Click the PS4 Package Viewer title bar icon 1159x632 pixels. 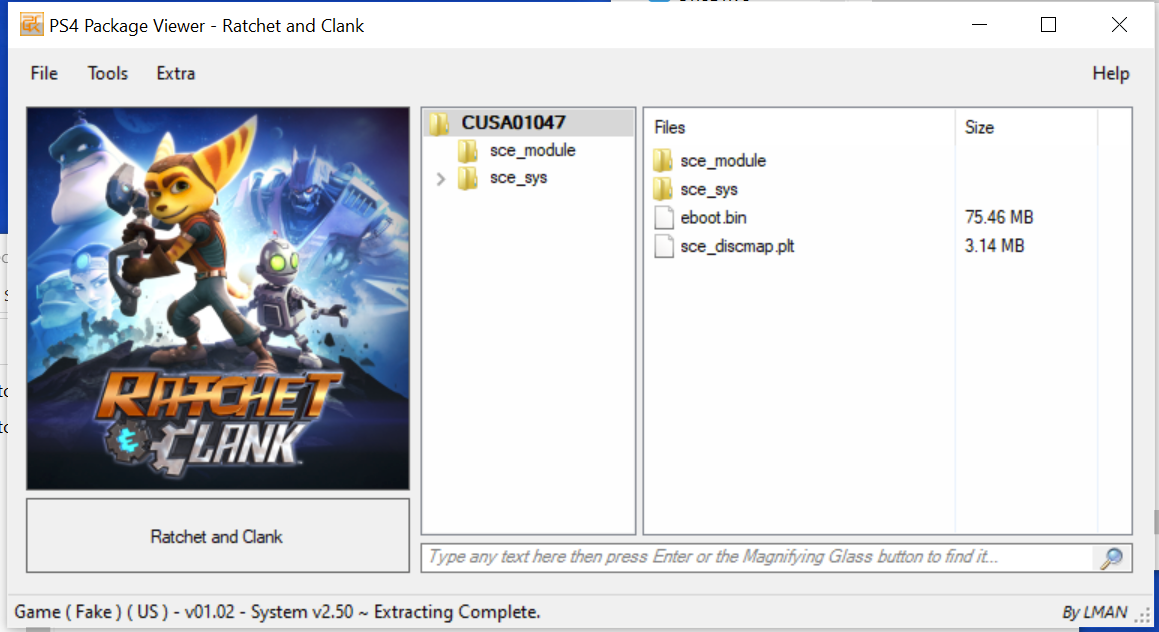coord(32,24)
